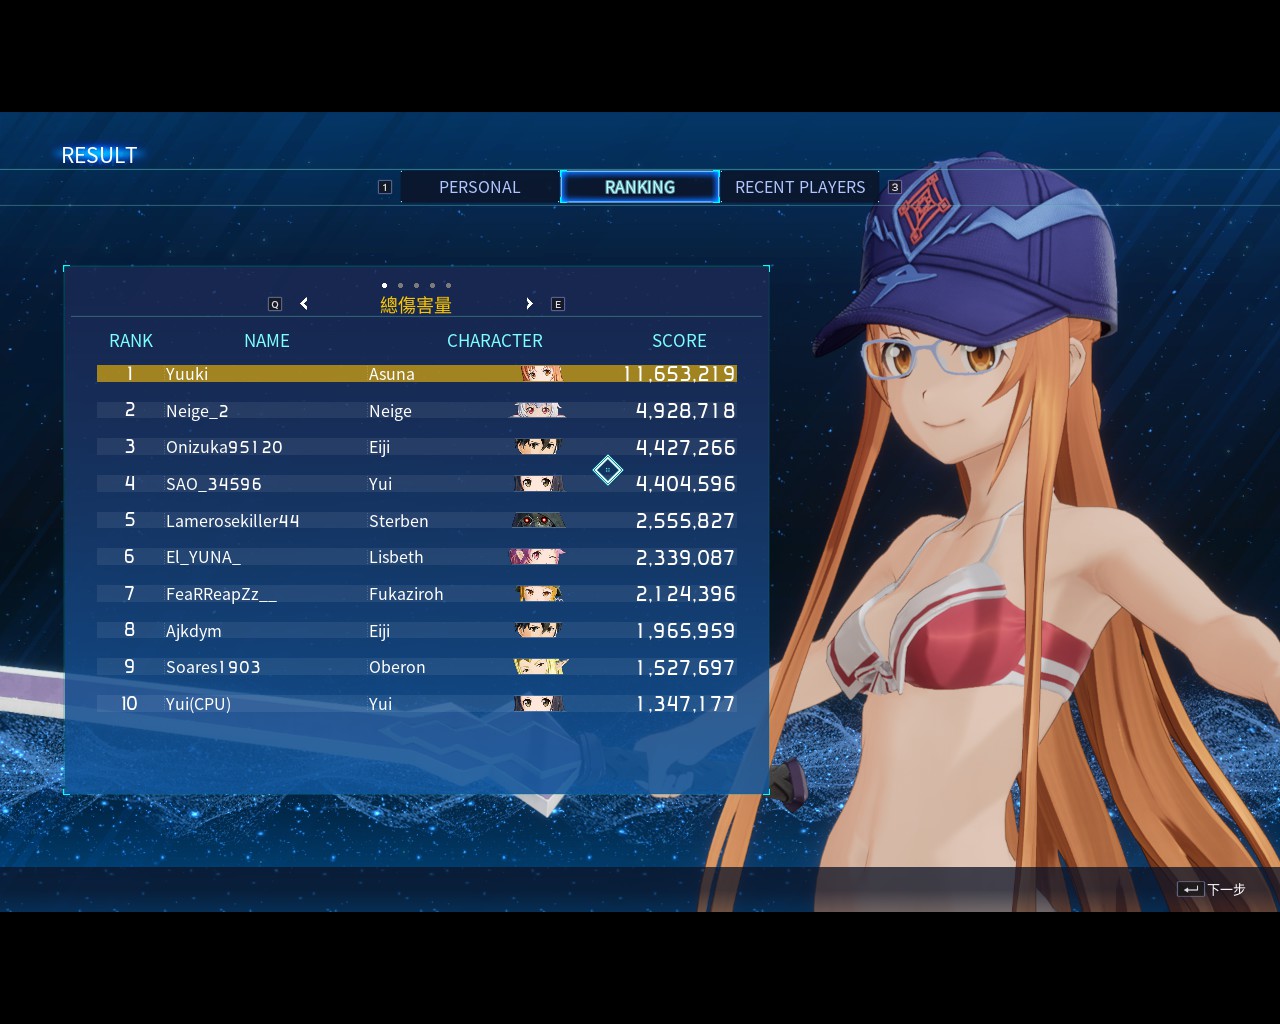The height and width of the screenshot is (1024, 1280).
Task: Open the RECENT PLAYERS tab
Action: (x=800, y=187)
